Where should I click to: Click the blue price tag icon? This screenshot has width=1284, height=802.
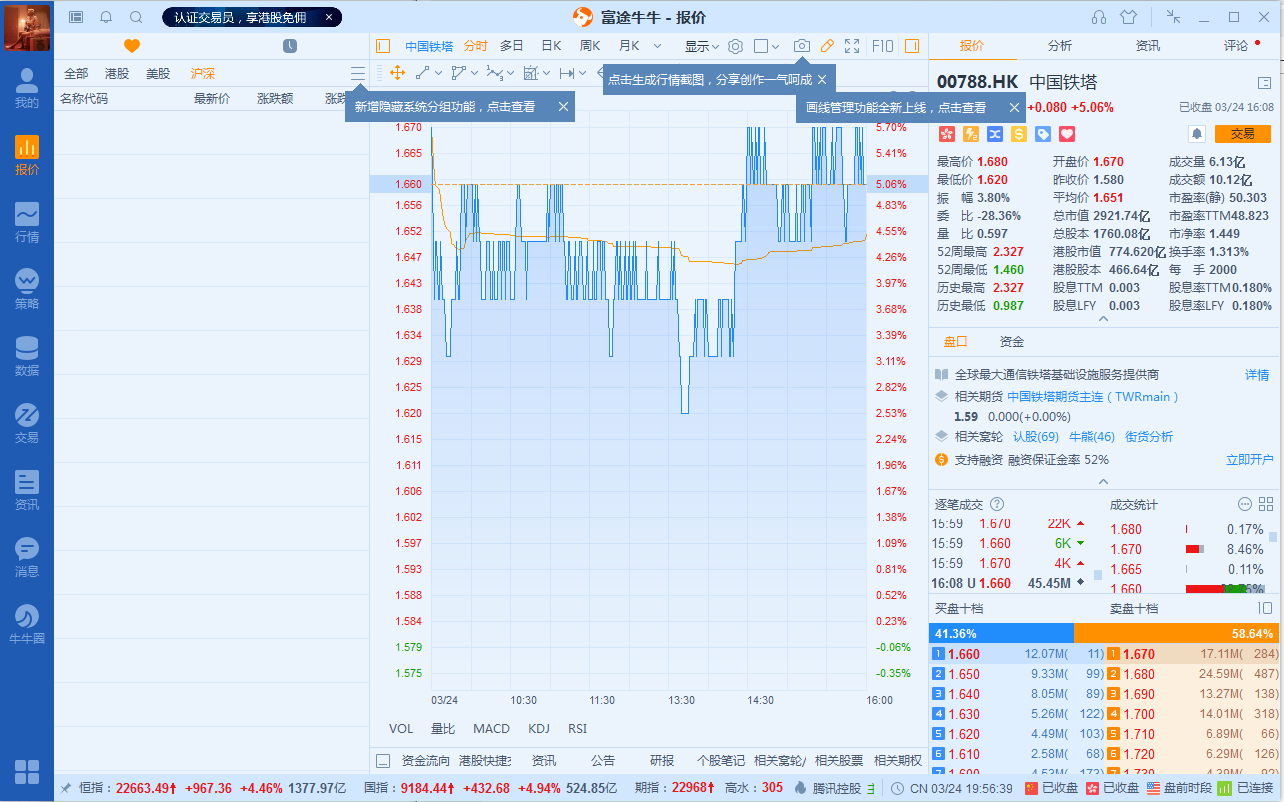(1042, 133)
